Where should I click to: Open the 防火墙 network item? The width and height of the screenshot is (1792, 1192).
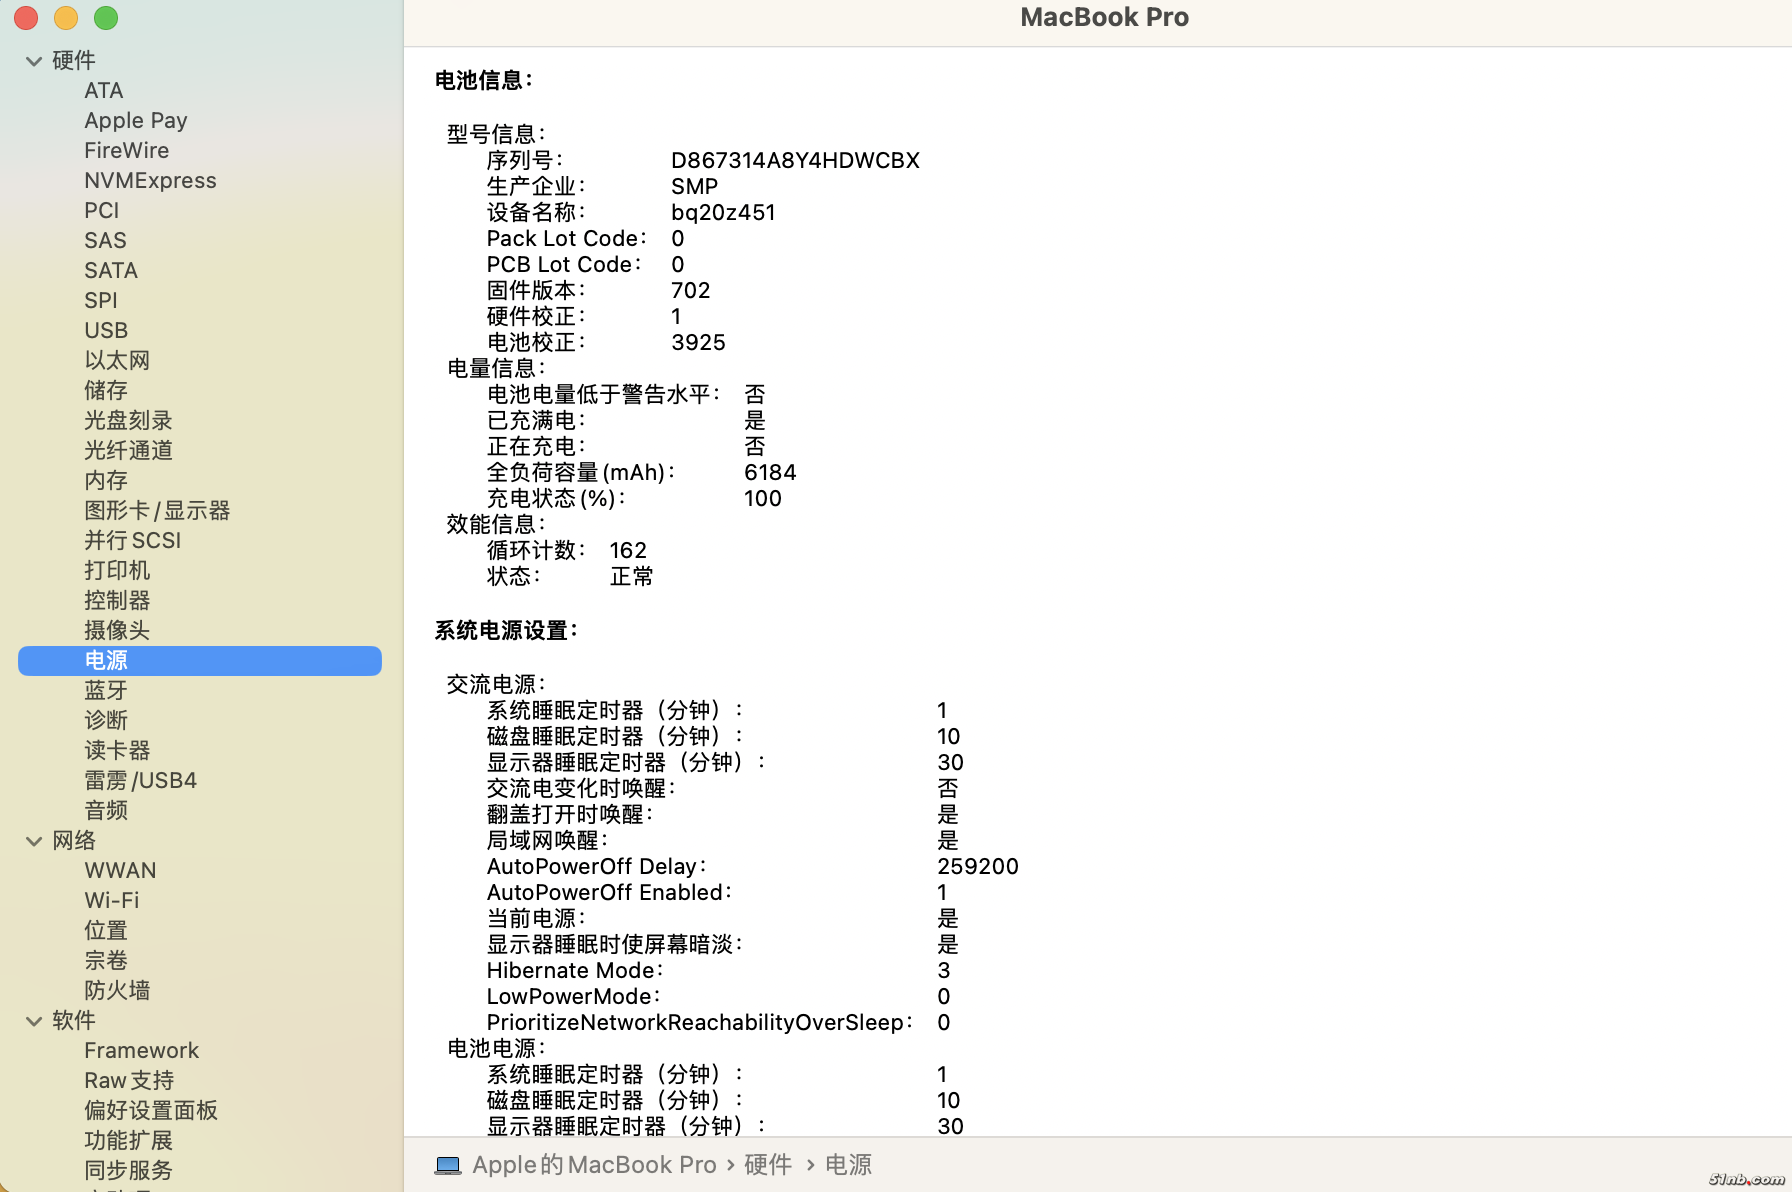117,990
